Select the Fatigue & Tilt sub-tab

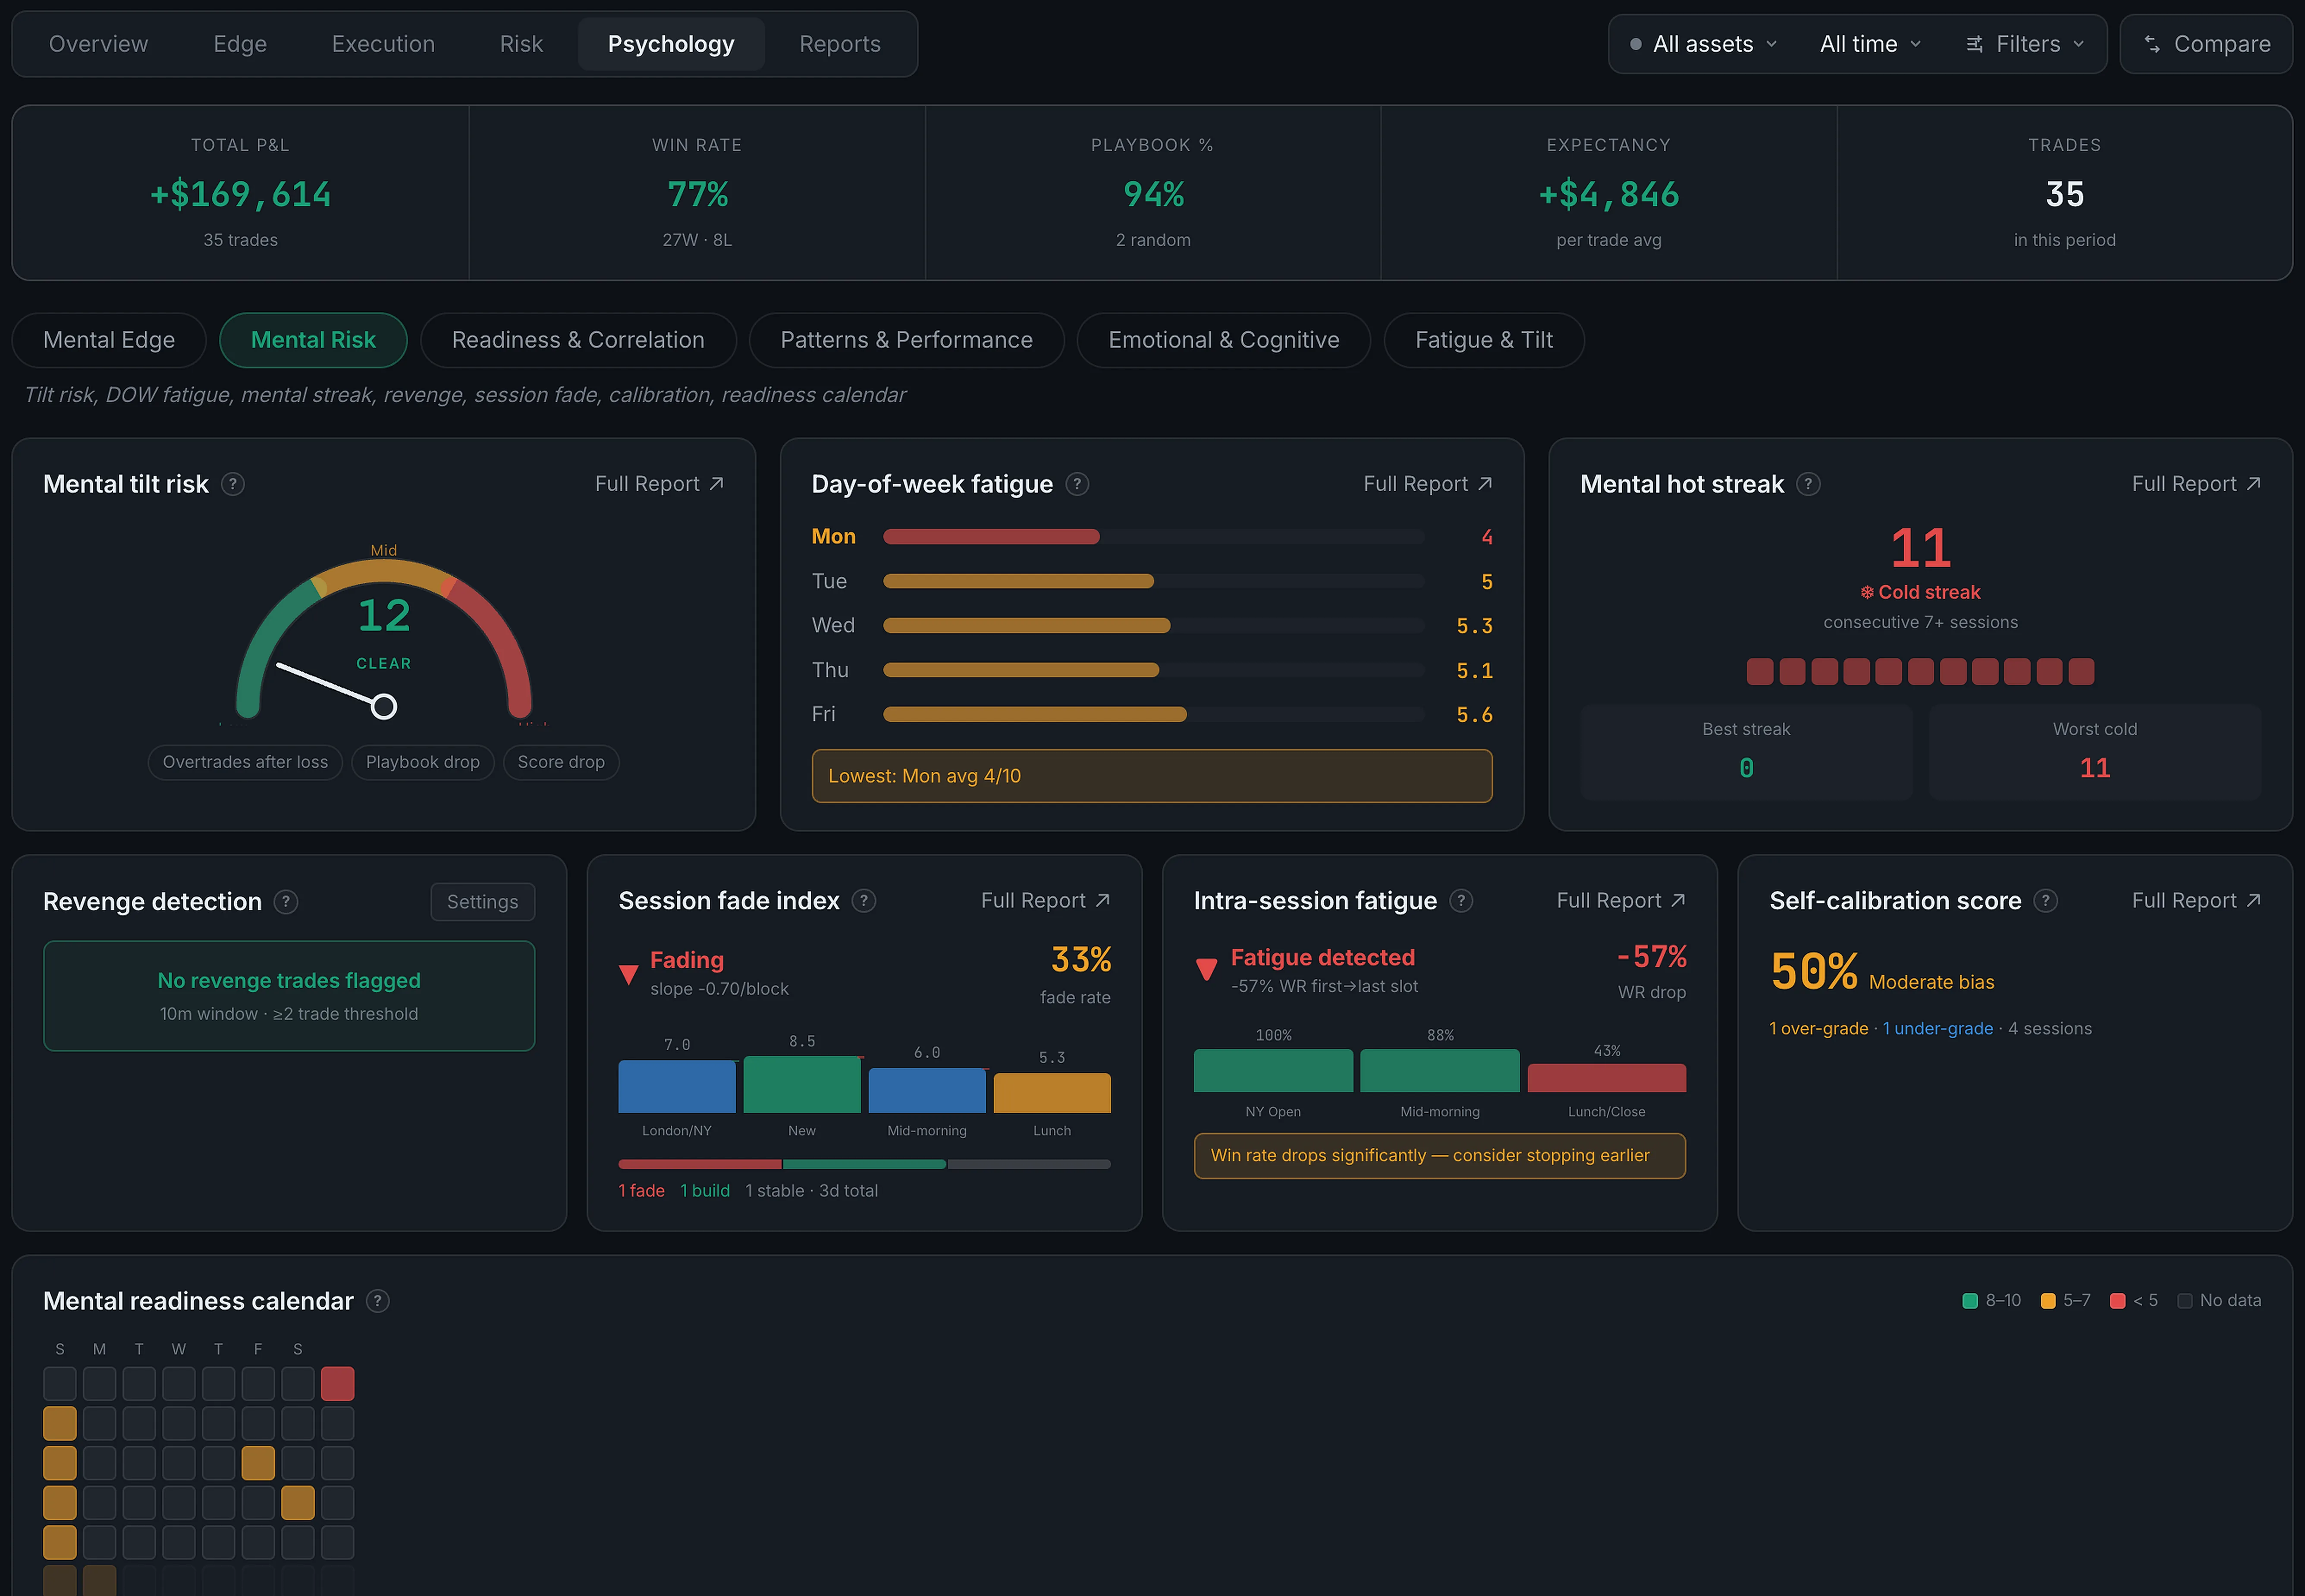click(x=1484, y=340)
